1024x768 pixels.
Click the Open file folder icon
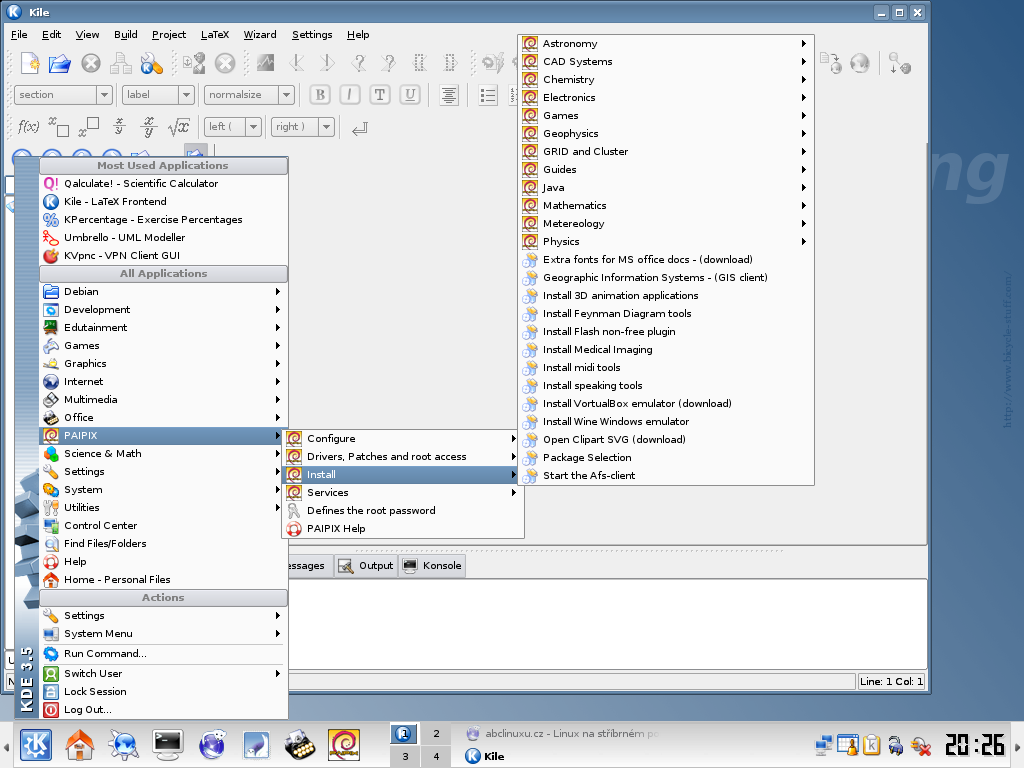pos(59,63)
